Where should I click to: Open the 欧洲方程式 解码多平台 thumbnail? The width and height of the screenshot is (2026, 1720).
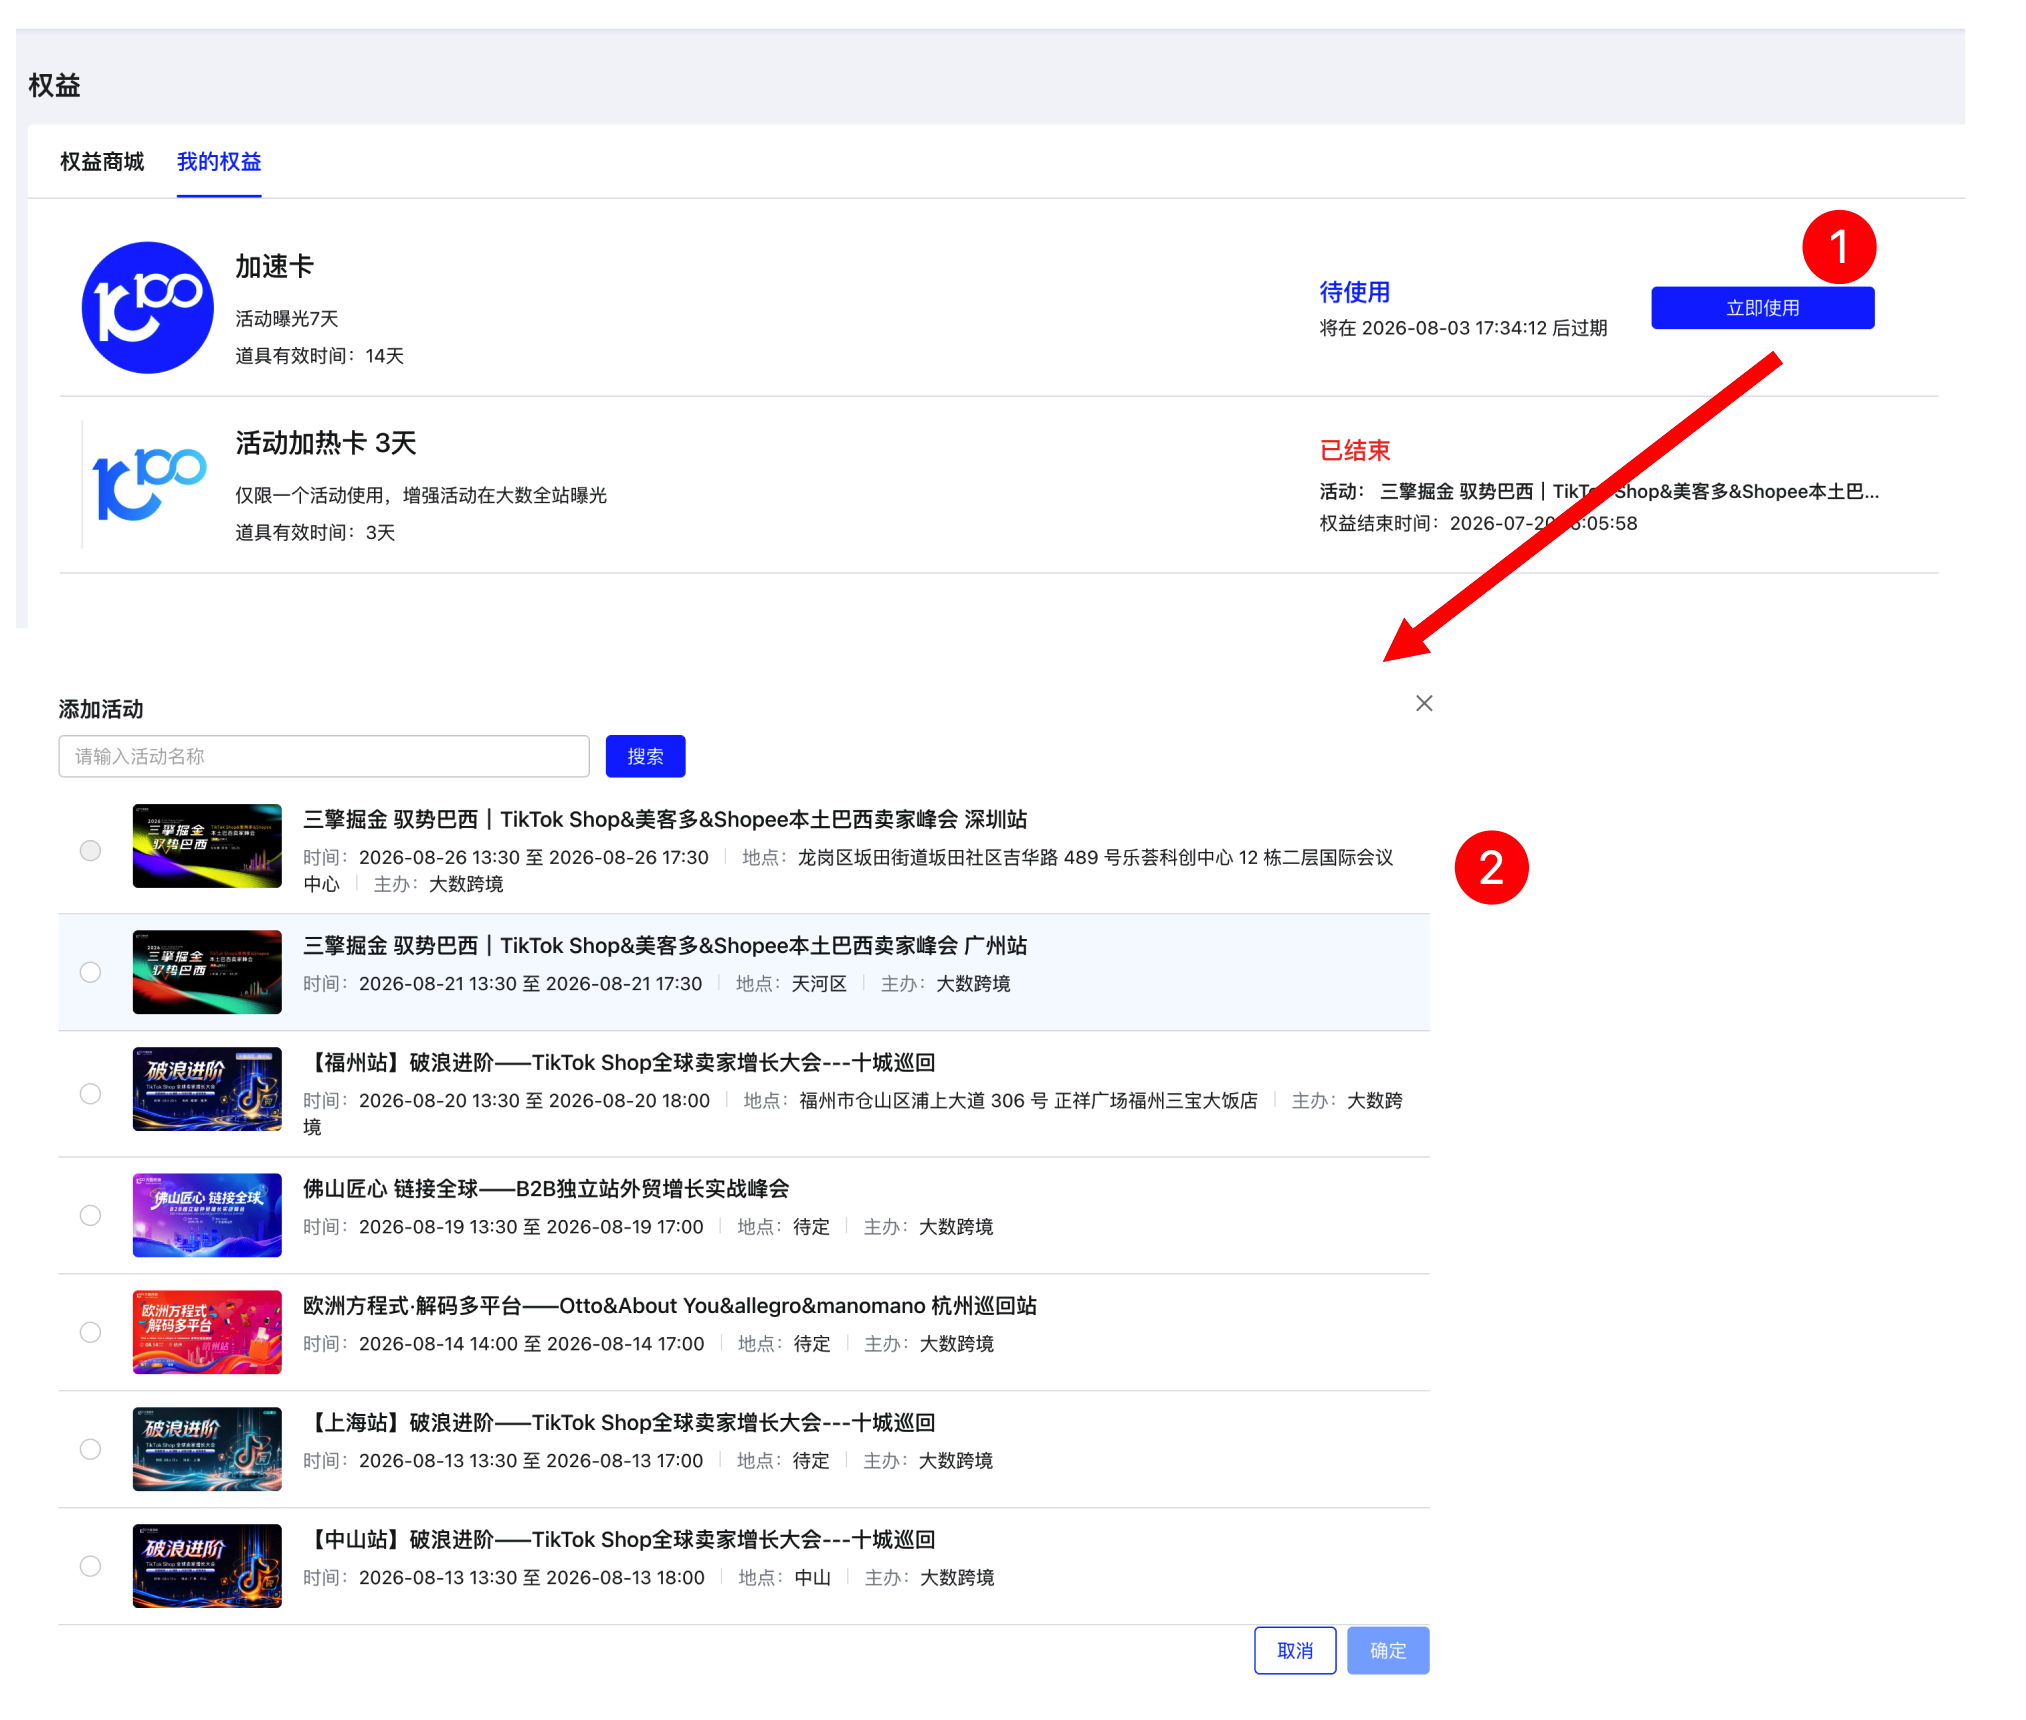[207, 1332]
